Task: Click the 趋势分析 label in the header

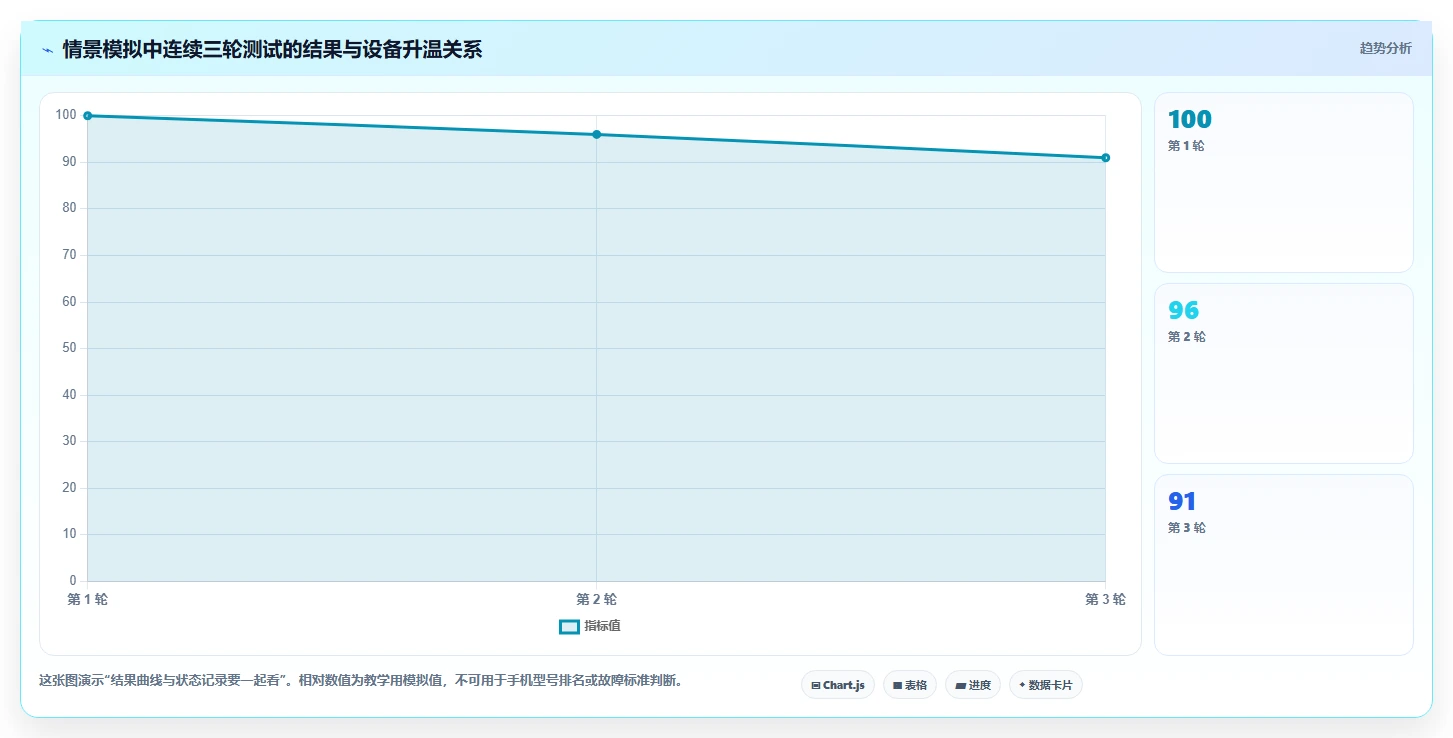Action: click(x=1385, y=48)
